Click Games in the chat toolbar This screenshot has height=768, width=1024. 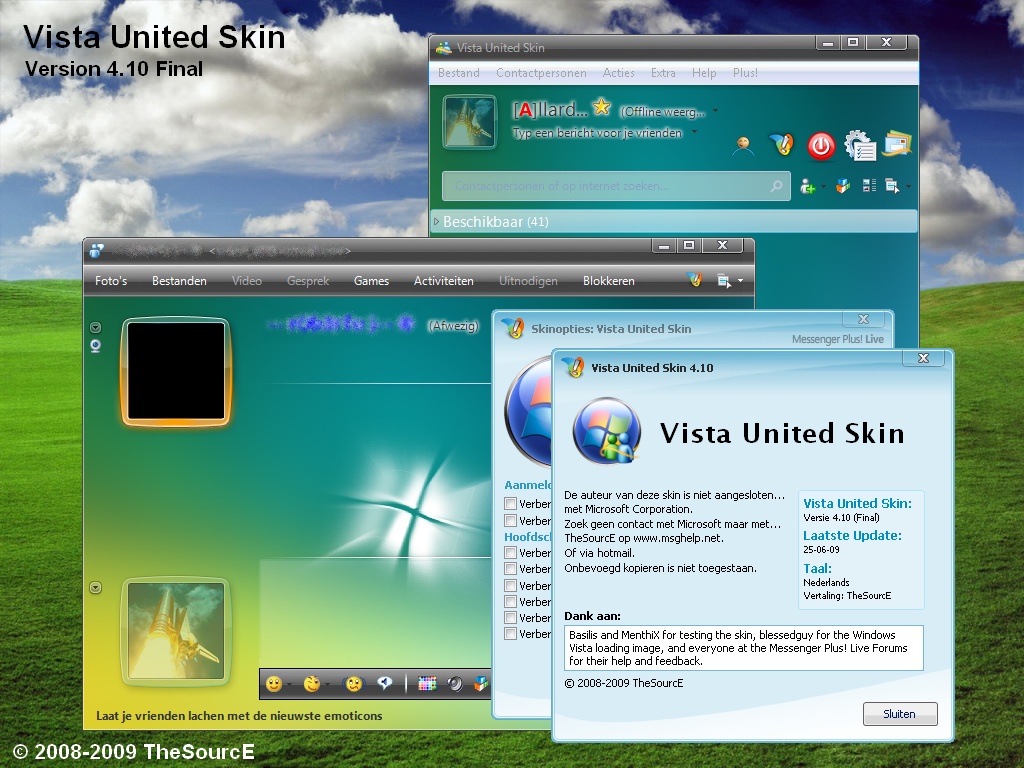coord(371,281)
